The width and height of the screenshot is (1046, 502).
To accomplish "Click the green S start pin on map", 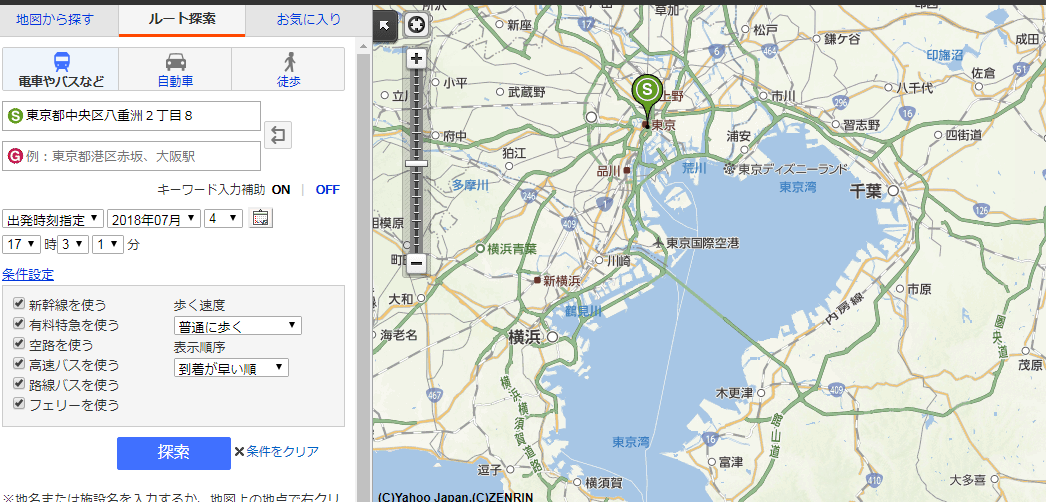I will click(646, 91).
